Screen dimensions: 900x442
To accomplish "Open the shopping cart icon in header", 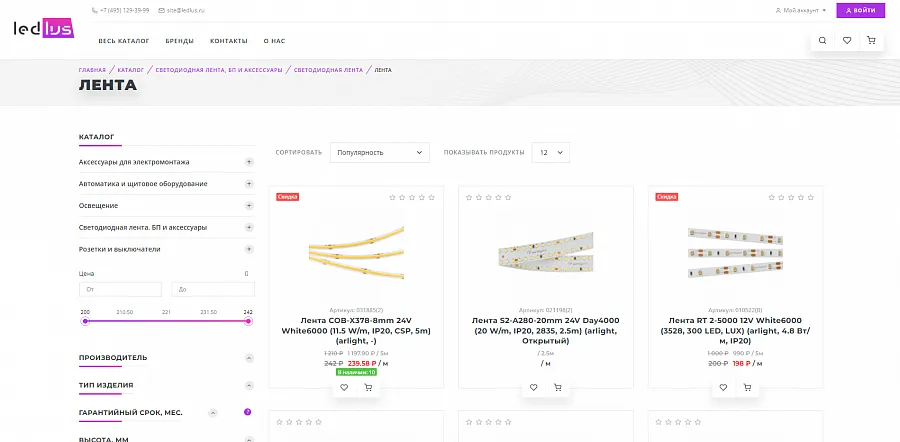I will [x=871, y=41].
